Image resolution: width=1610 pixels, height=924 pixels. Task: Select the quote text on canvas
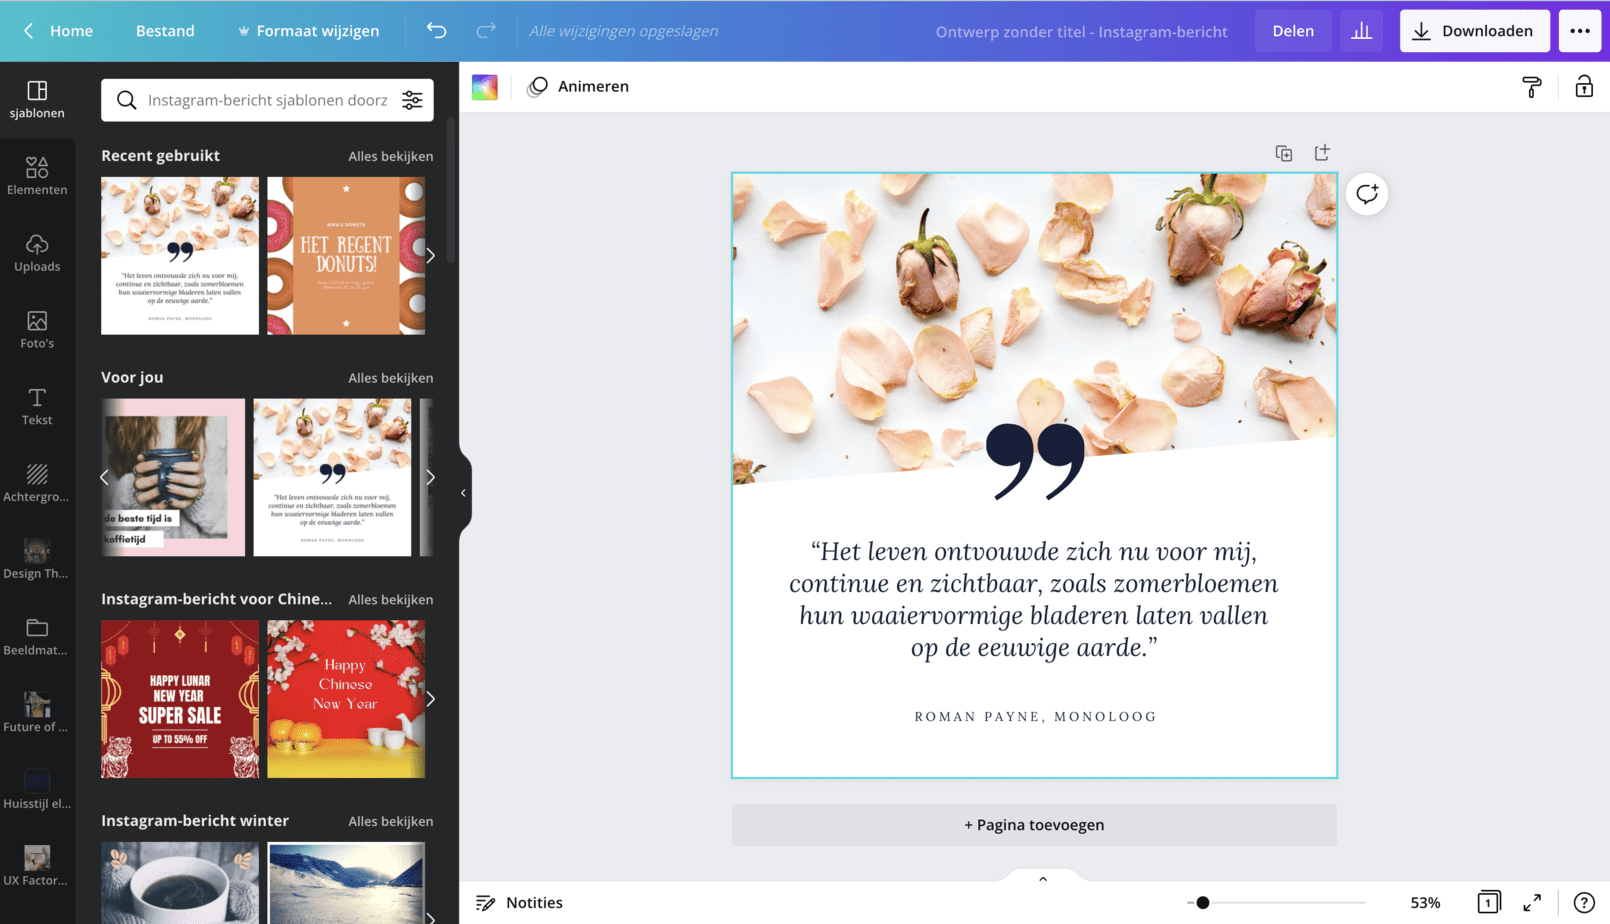point(1033,599)
